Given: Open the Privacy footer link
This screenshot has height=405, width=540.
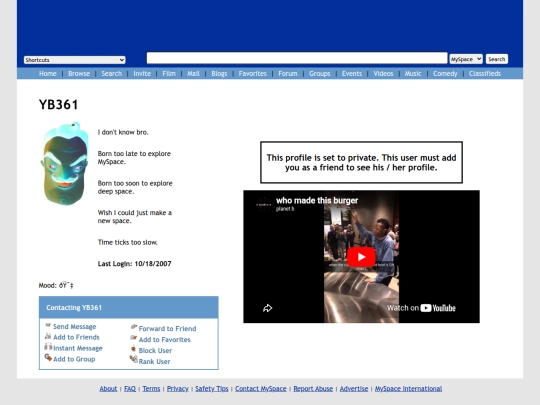Looking at the screenshot, I should click(x=178, y=388).
